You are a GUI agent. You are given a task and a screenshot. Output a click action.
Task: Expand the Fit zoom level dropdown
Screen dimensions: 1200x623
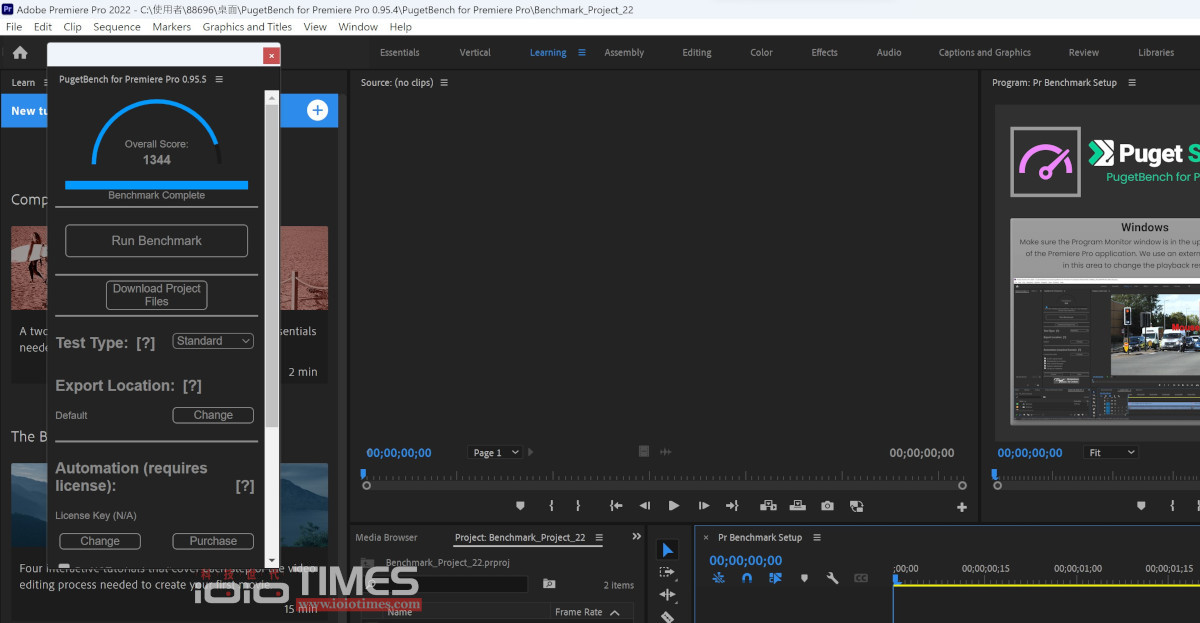[x=1111, y=453]
